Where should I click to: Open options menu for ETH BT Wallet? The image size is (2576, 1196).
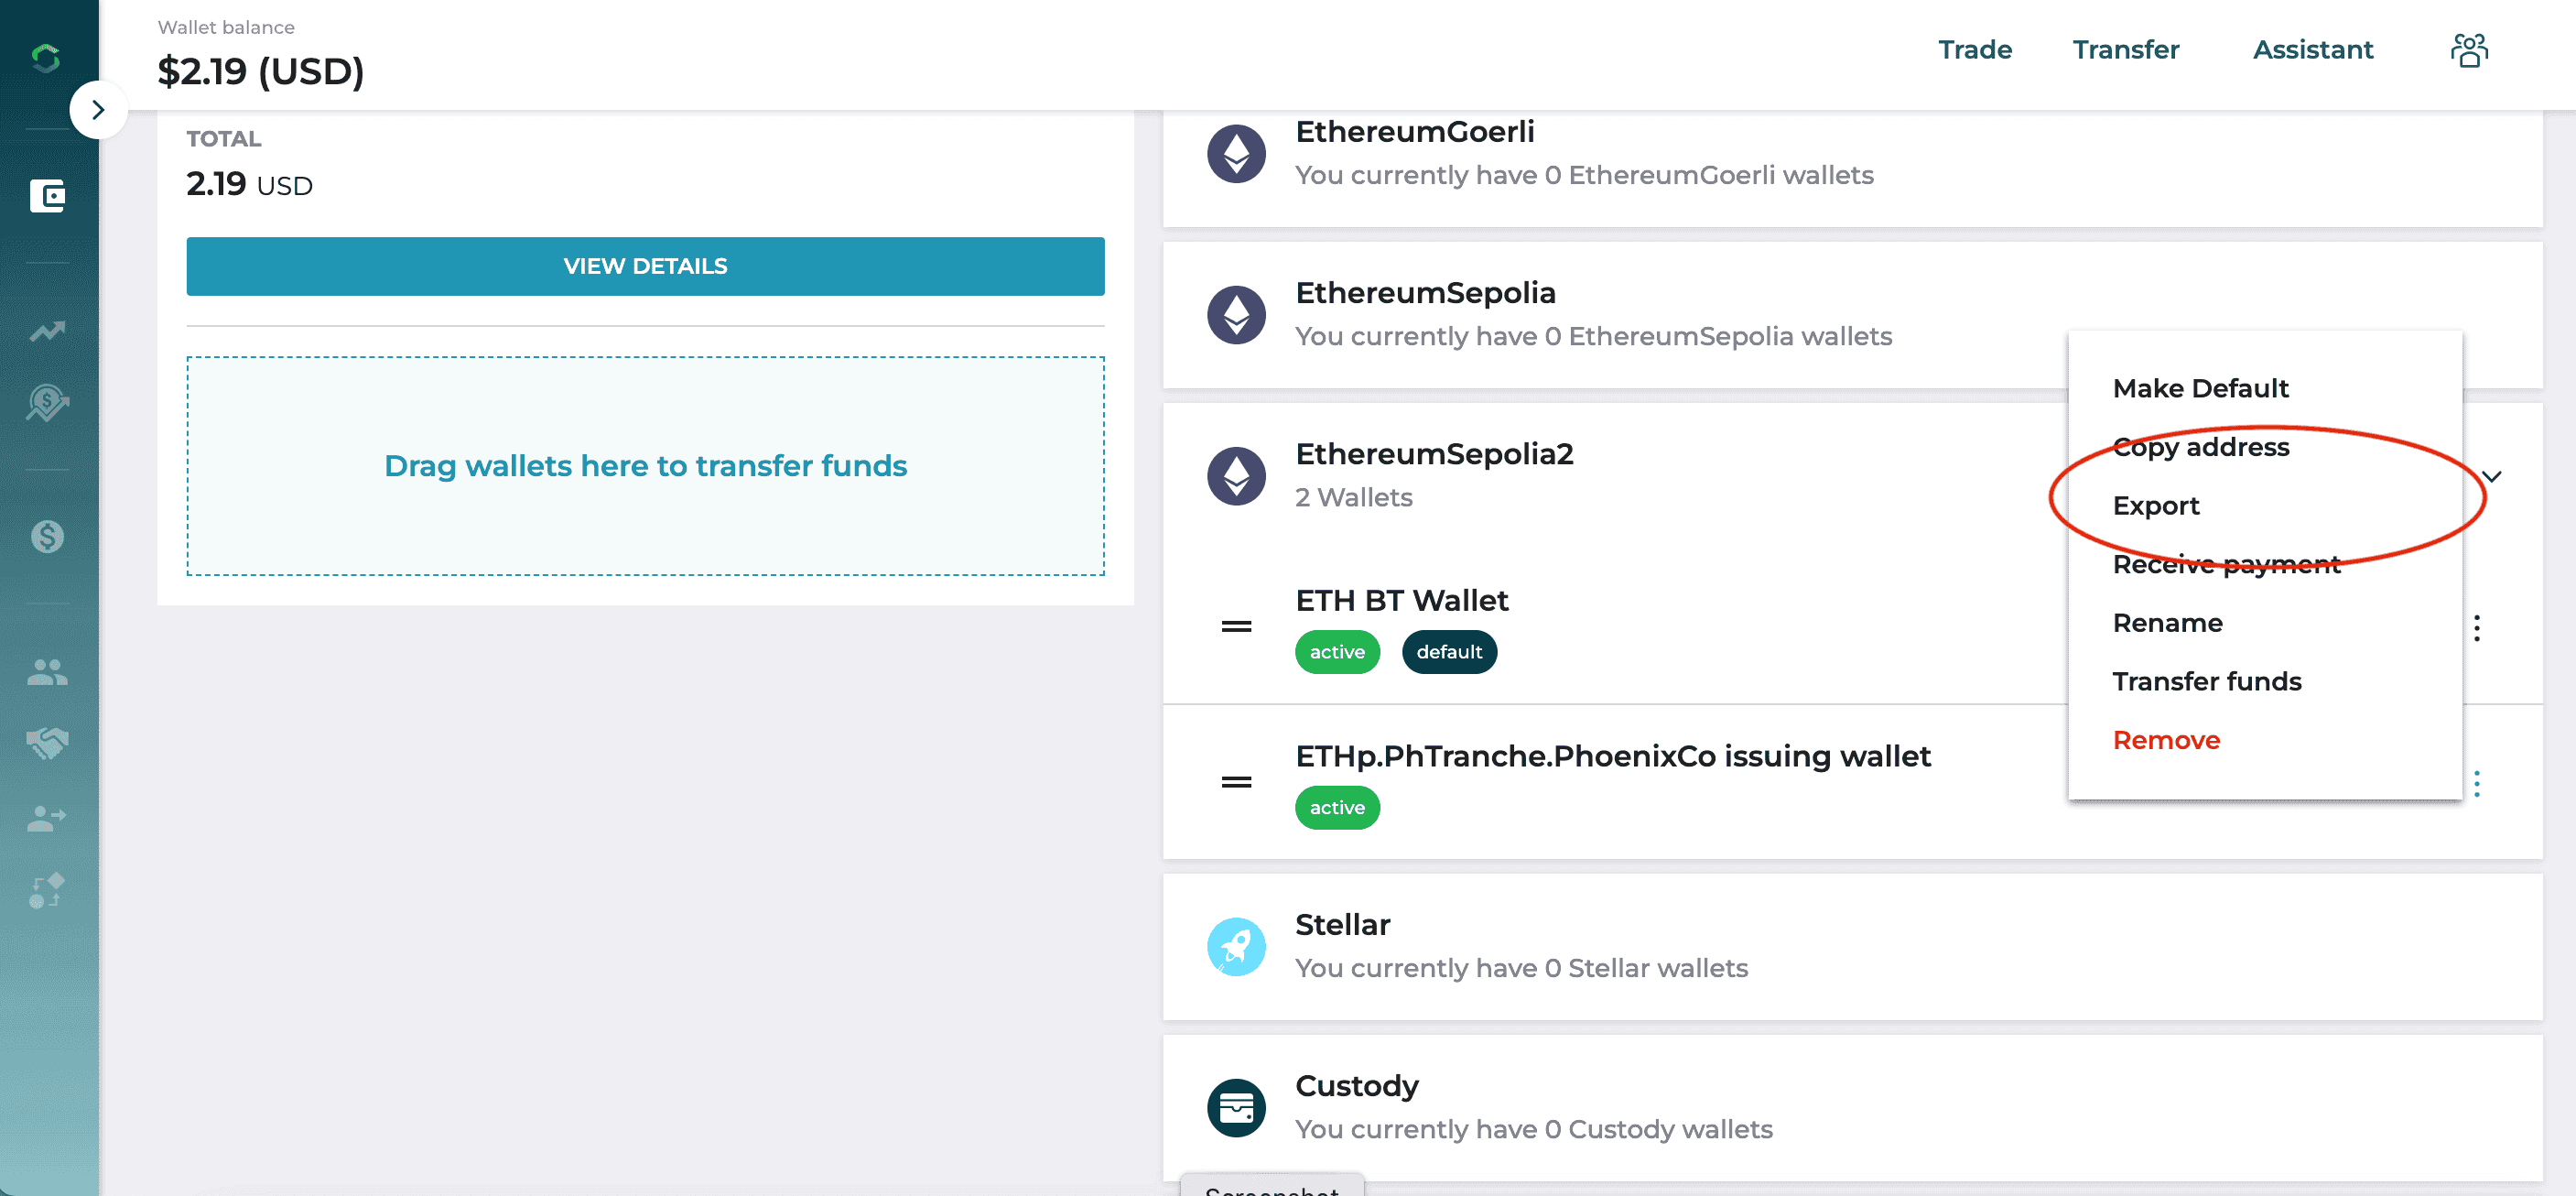tap(2477, 627)
